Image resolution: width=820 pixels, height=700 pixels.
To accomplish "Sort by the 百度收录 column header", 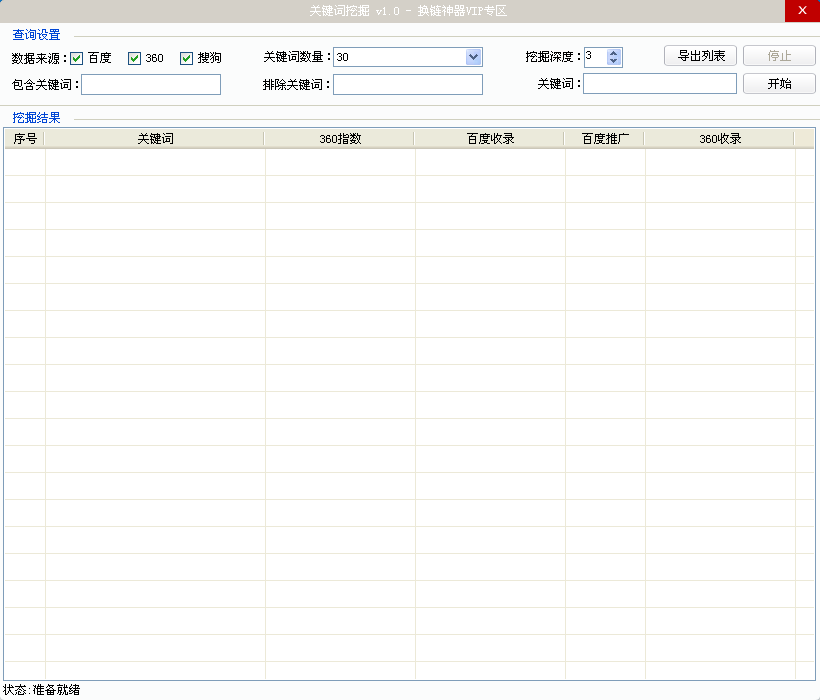I will [490, 139].
